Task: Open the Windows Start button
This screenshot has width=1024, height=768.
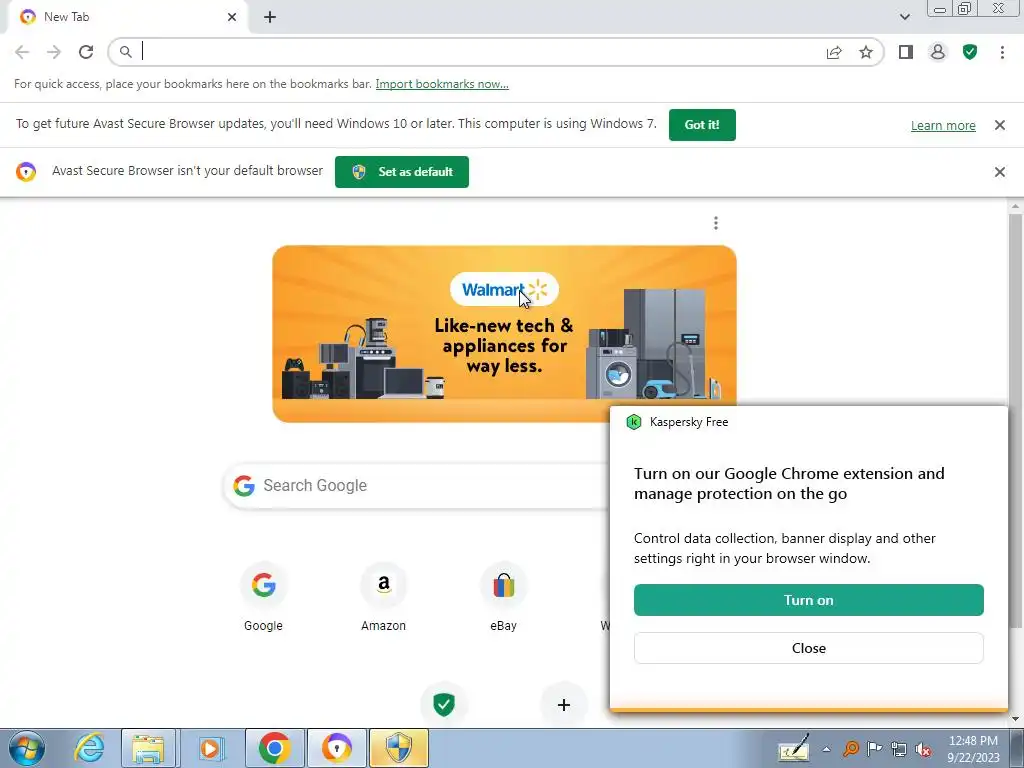Action: pos(27,748)
